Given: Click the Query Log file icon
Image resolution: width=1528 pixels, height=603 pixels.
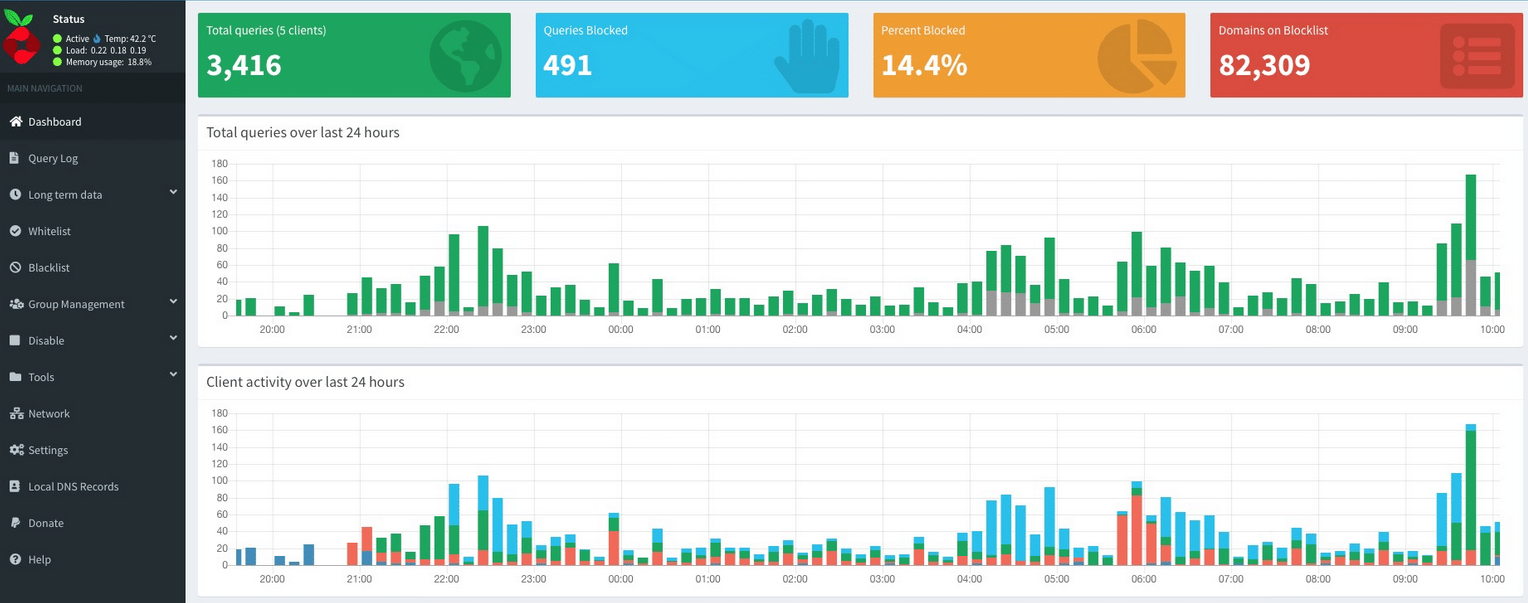Looking at the screenshot, I should click(x=15, y=158).
